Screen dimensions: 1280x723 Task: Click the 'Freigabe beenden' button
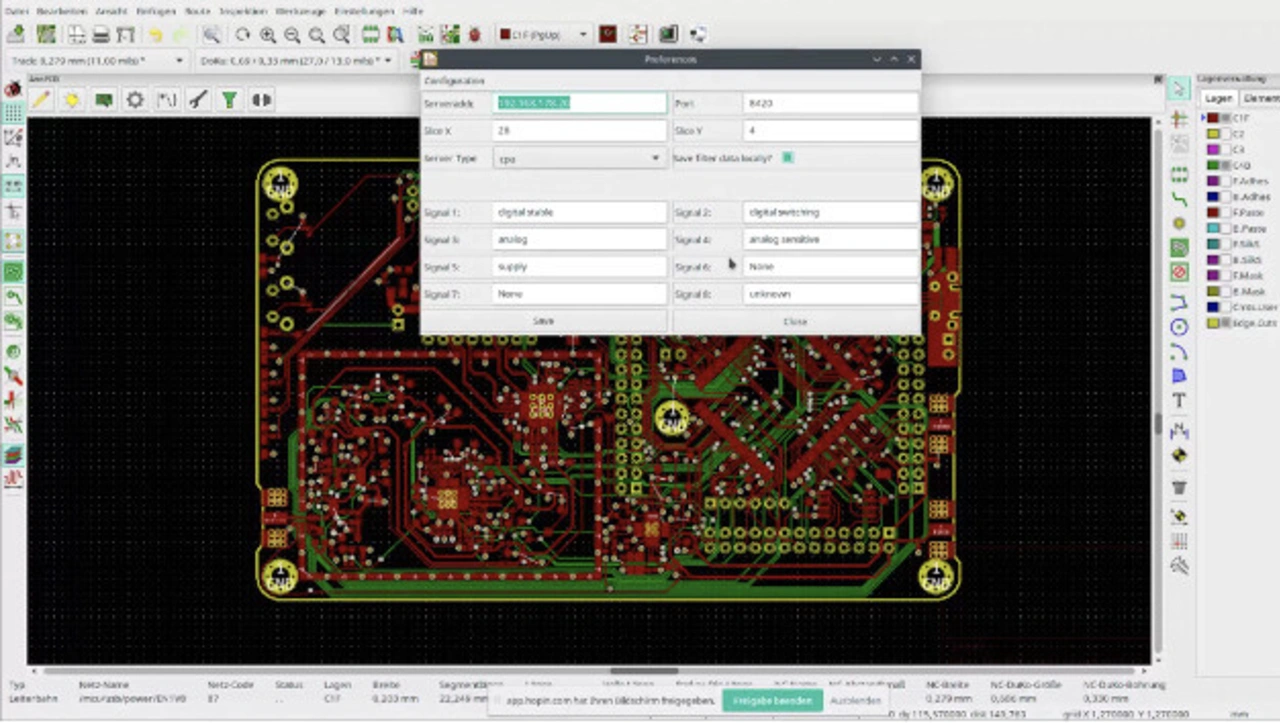(772, 700)
